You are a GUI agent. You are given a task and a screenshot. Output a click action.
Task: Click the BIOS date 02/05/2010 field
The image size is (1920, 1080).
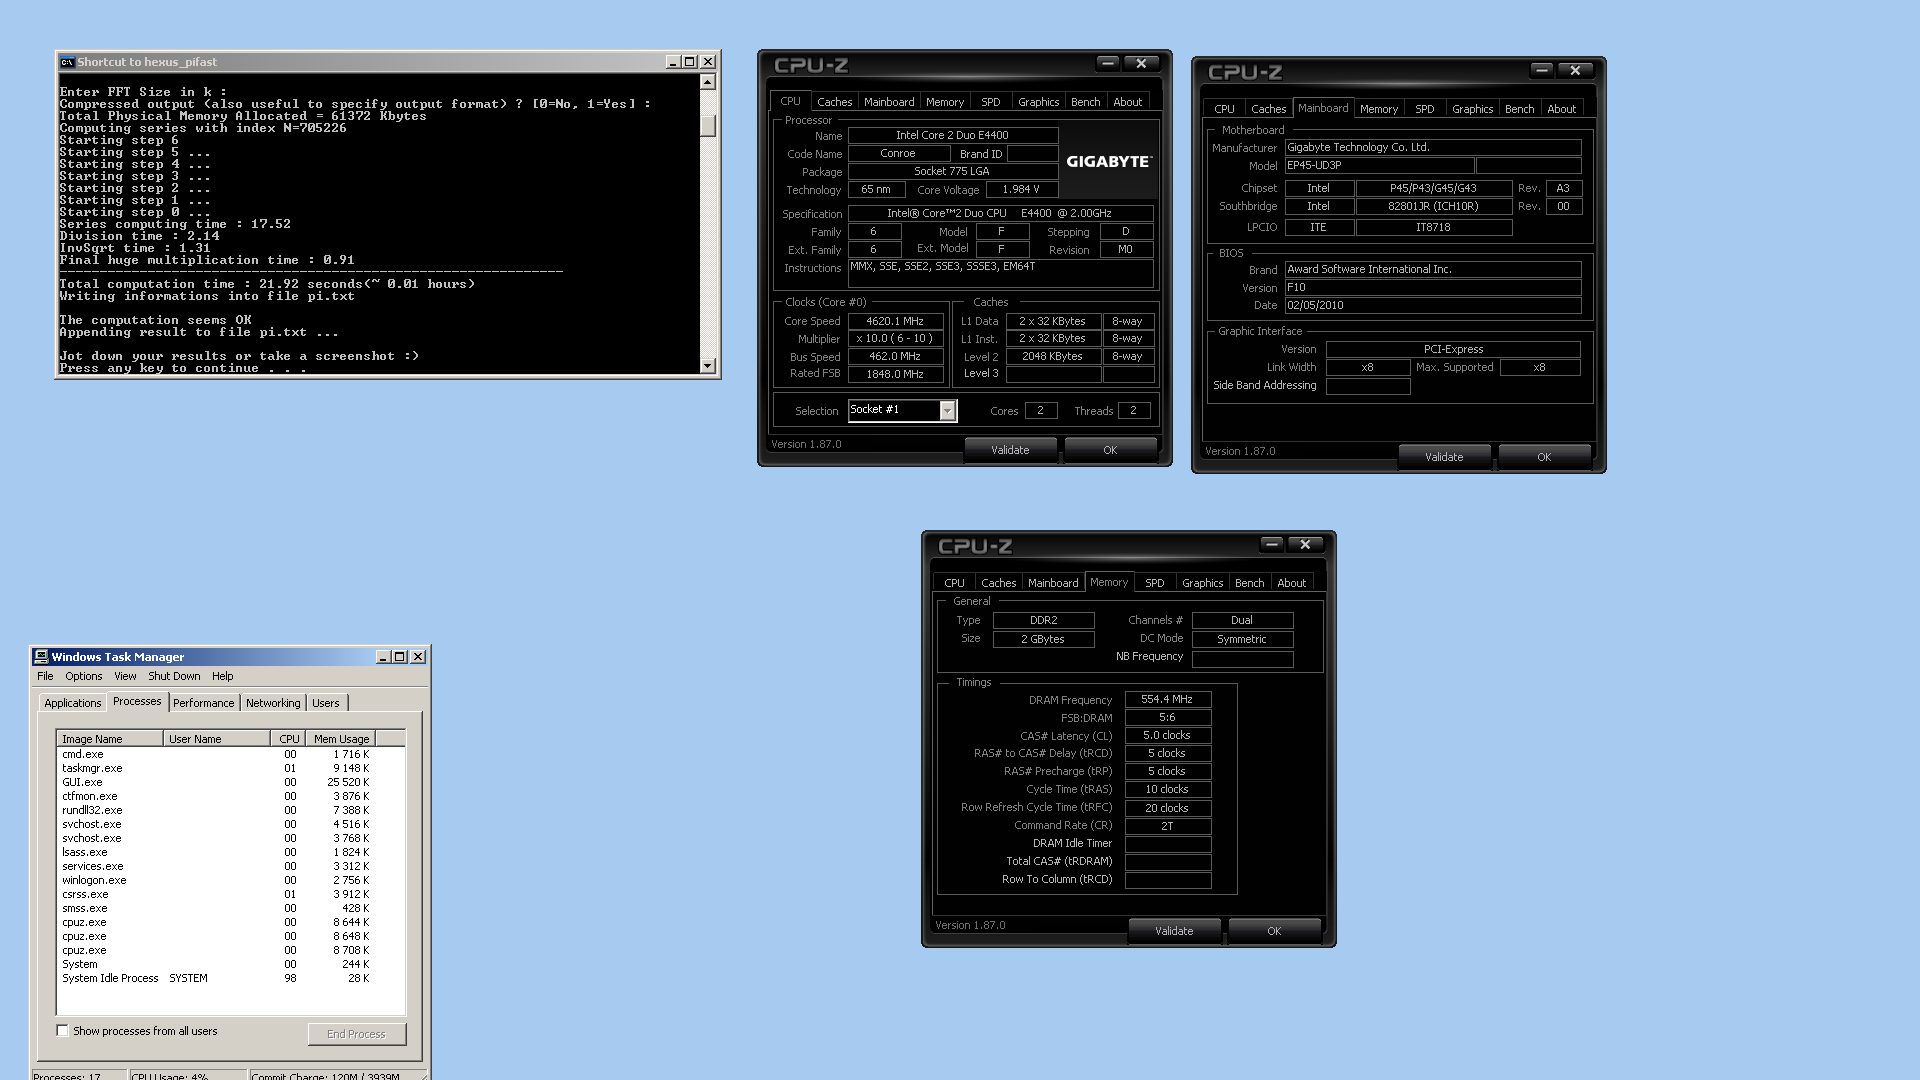(1432, 306)
